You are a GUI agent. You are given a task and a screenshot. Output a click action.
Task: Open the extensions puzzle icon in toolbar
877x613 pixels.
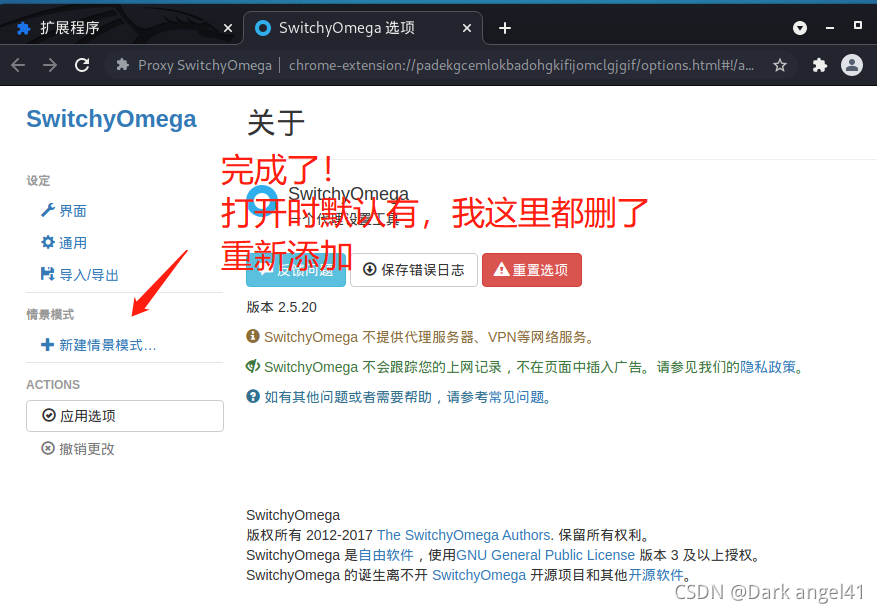pyautogui.click(x=819, y=65)
